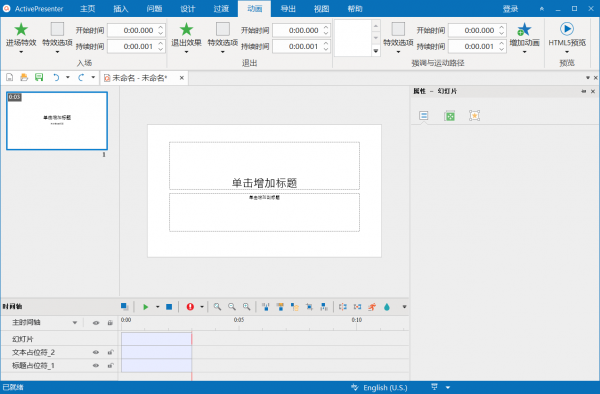Select slide 1 thumbnail
This screenshot has height=394, width=600.
(x=57, y=120)
